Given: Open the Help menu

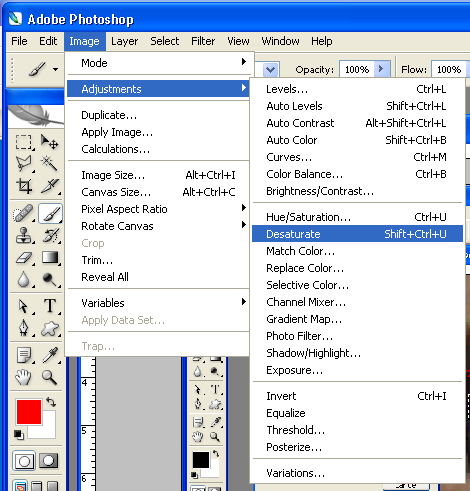Looking at the screenshot, I should (321, 41).
